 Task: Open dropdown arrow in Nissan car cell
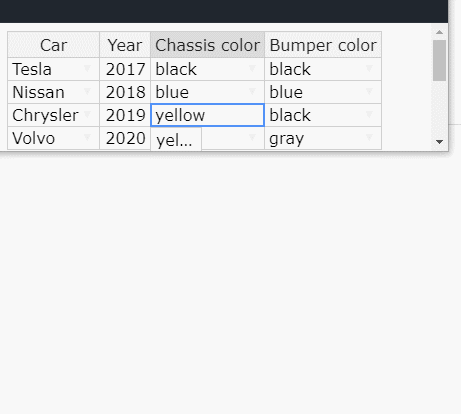(x=87, y=91)
